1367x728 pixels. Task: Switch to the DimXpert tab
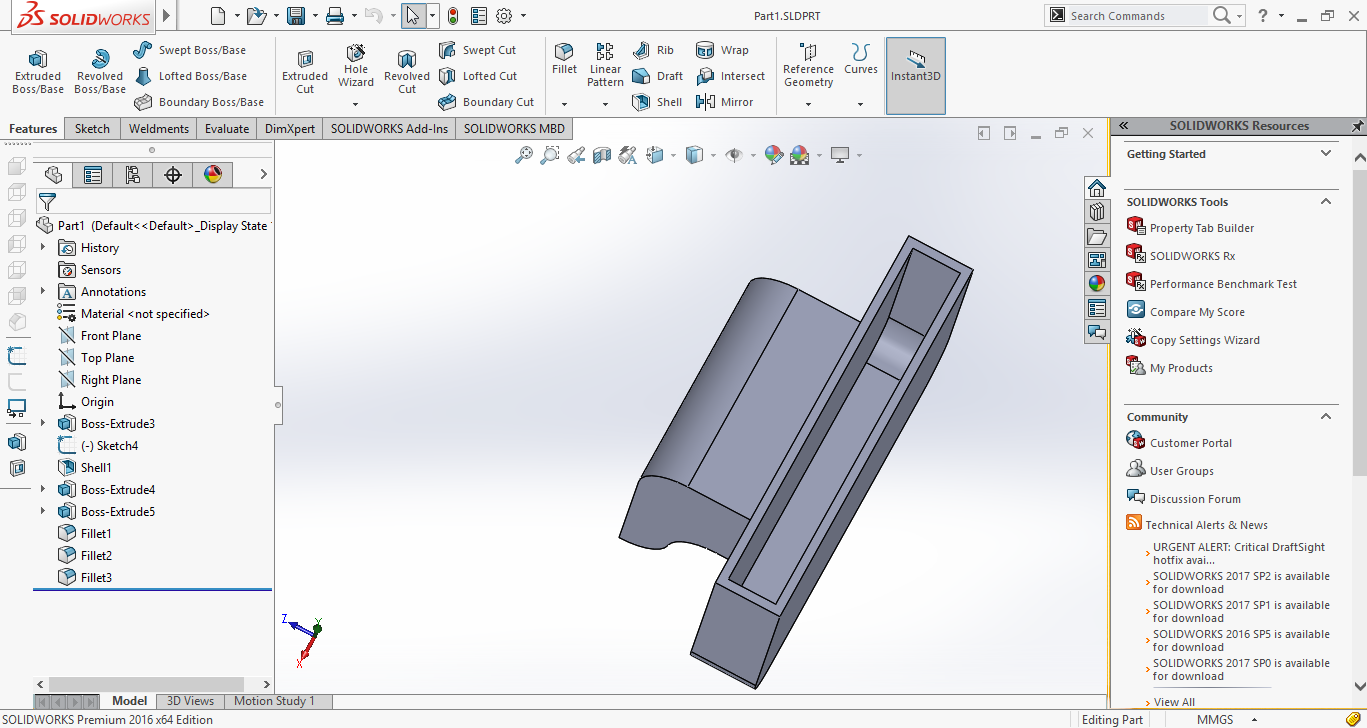point(290,129)
